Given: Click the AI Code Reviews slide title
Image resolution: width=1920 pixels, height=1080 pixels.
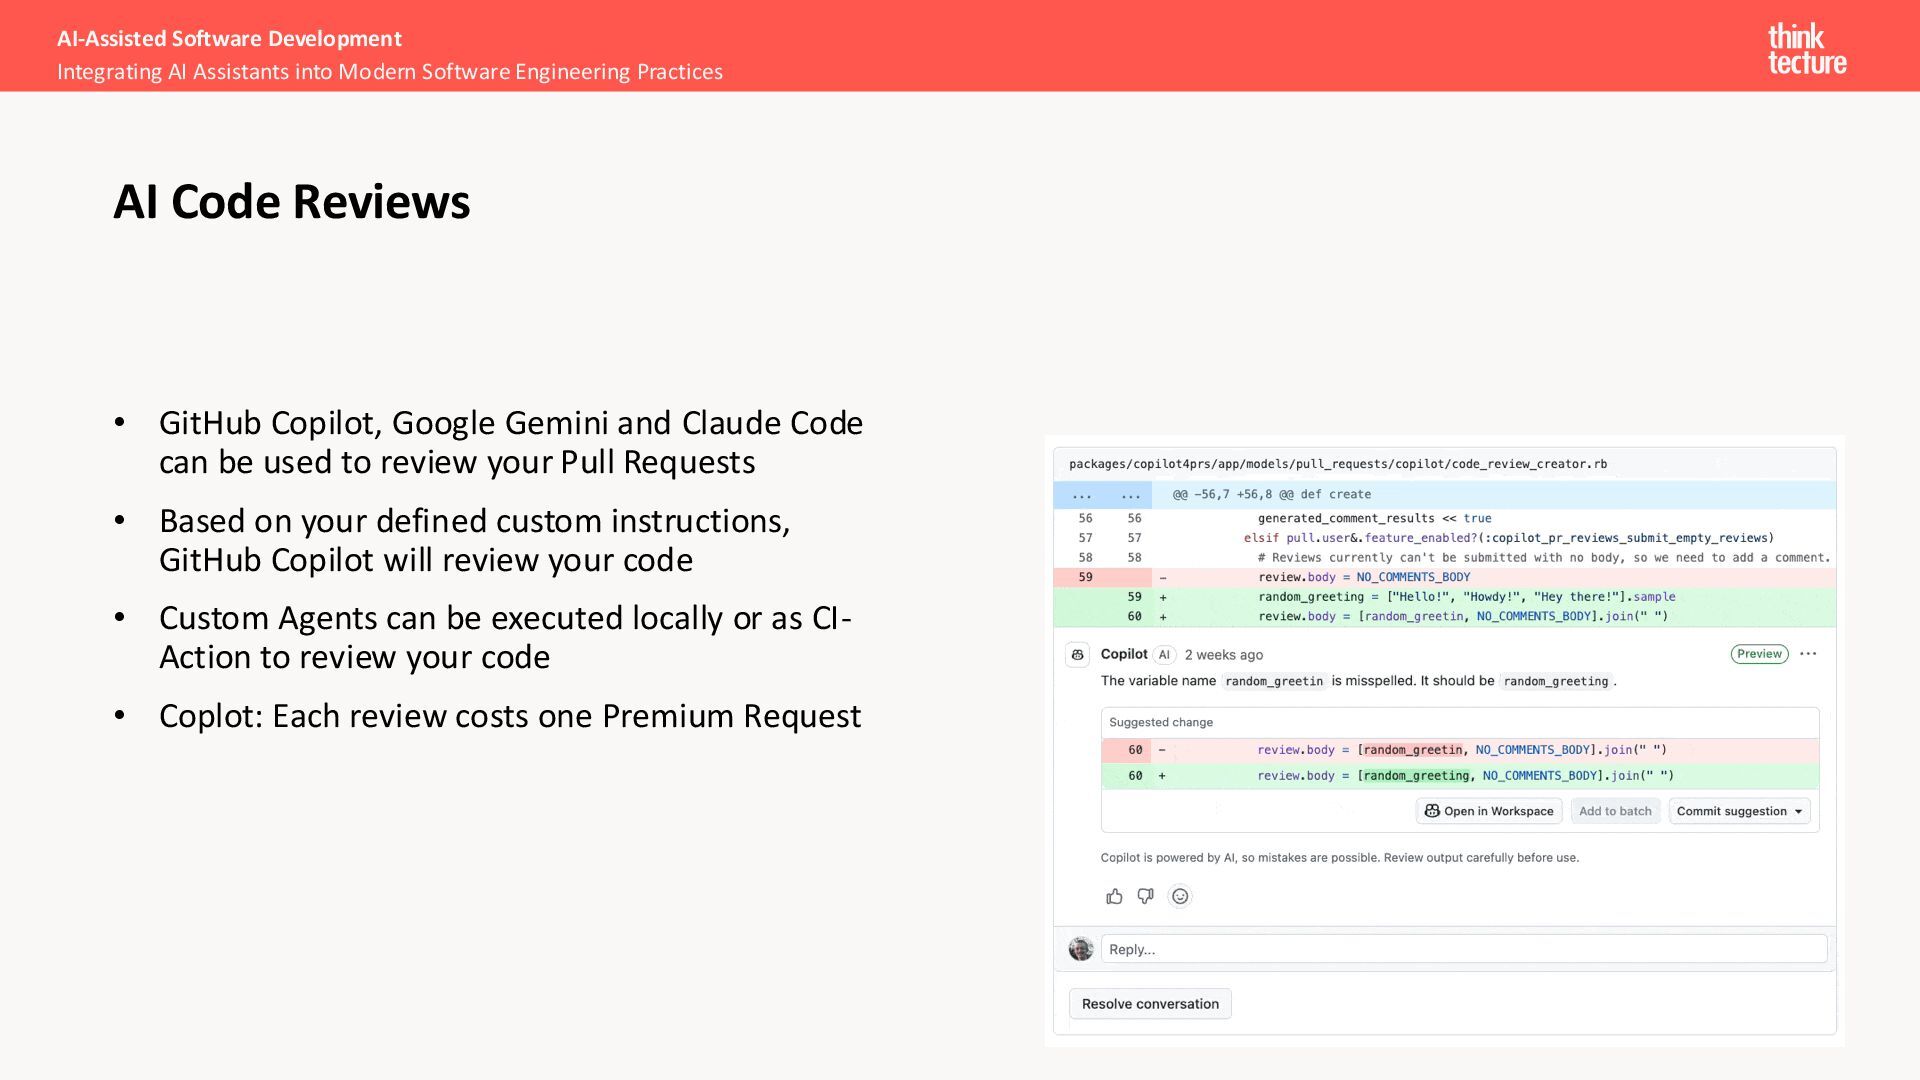Looking at the screenshot, I should point(291,202).
